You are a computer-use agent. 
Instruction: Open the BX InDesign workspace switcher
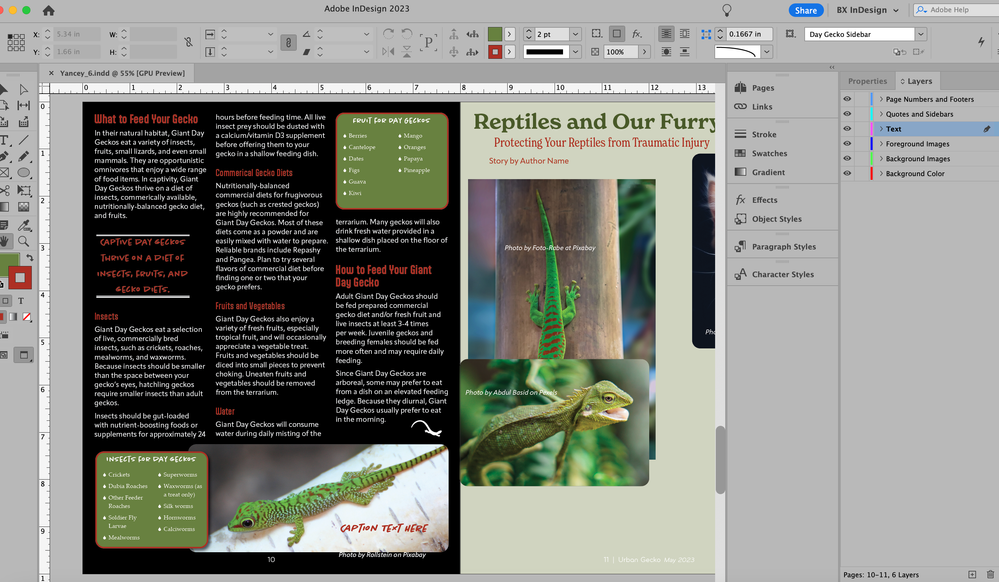(867, 10)
